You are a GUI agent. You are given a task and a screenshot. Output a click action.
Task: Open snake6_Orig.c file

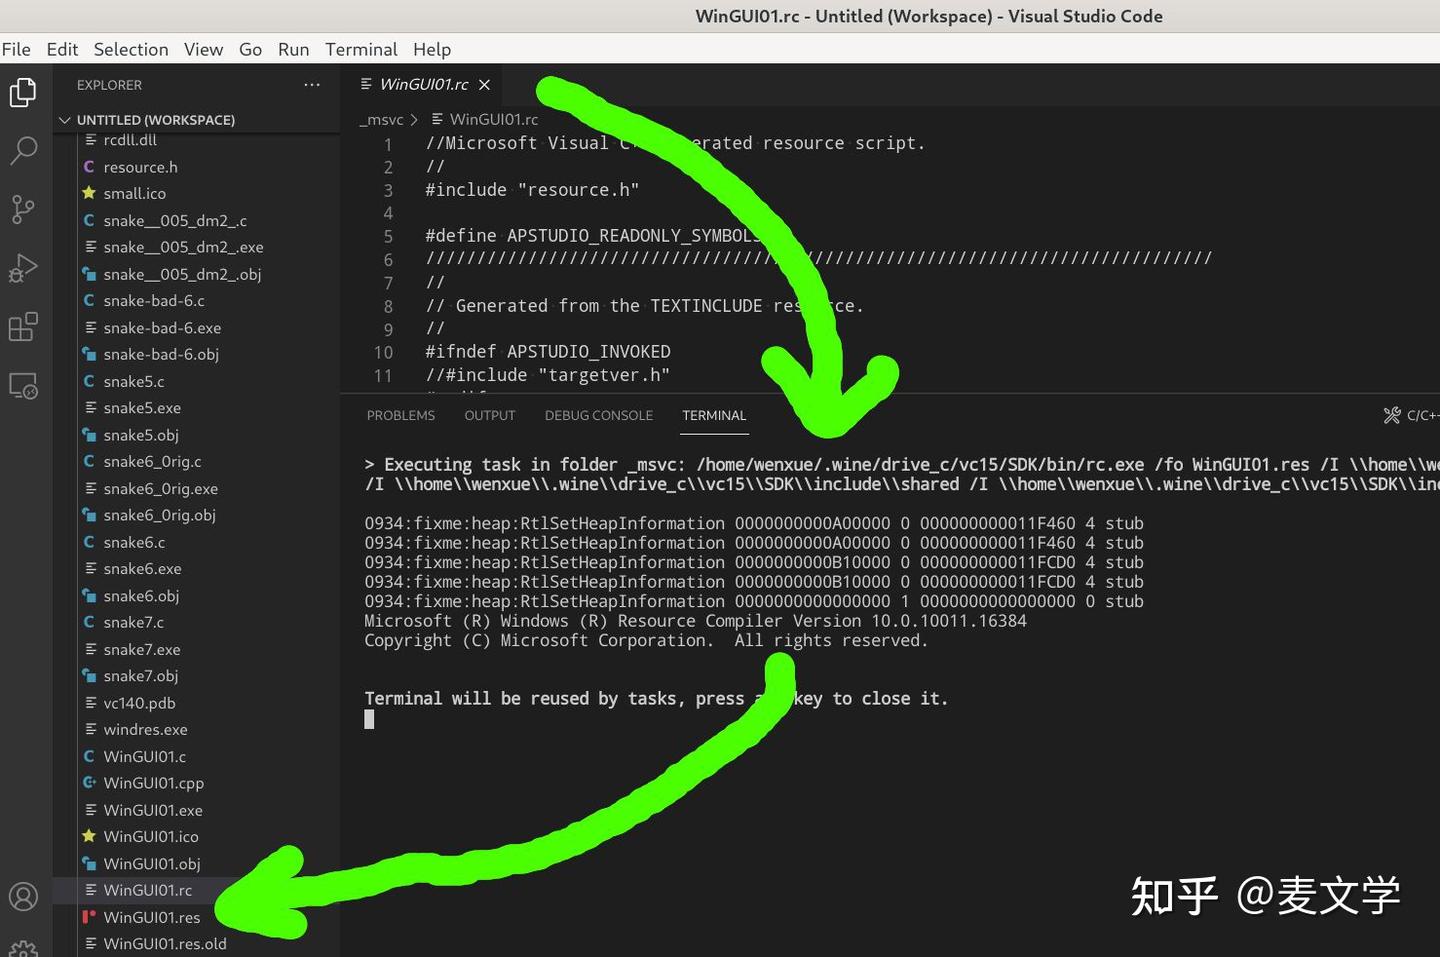tap(152, 462)
